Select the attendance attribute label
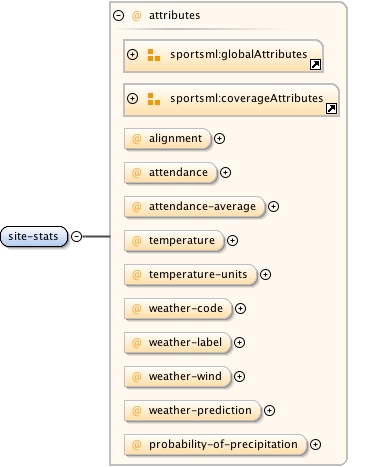Screen dimensions: 365x467 178,172
